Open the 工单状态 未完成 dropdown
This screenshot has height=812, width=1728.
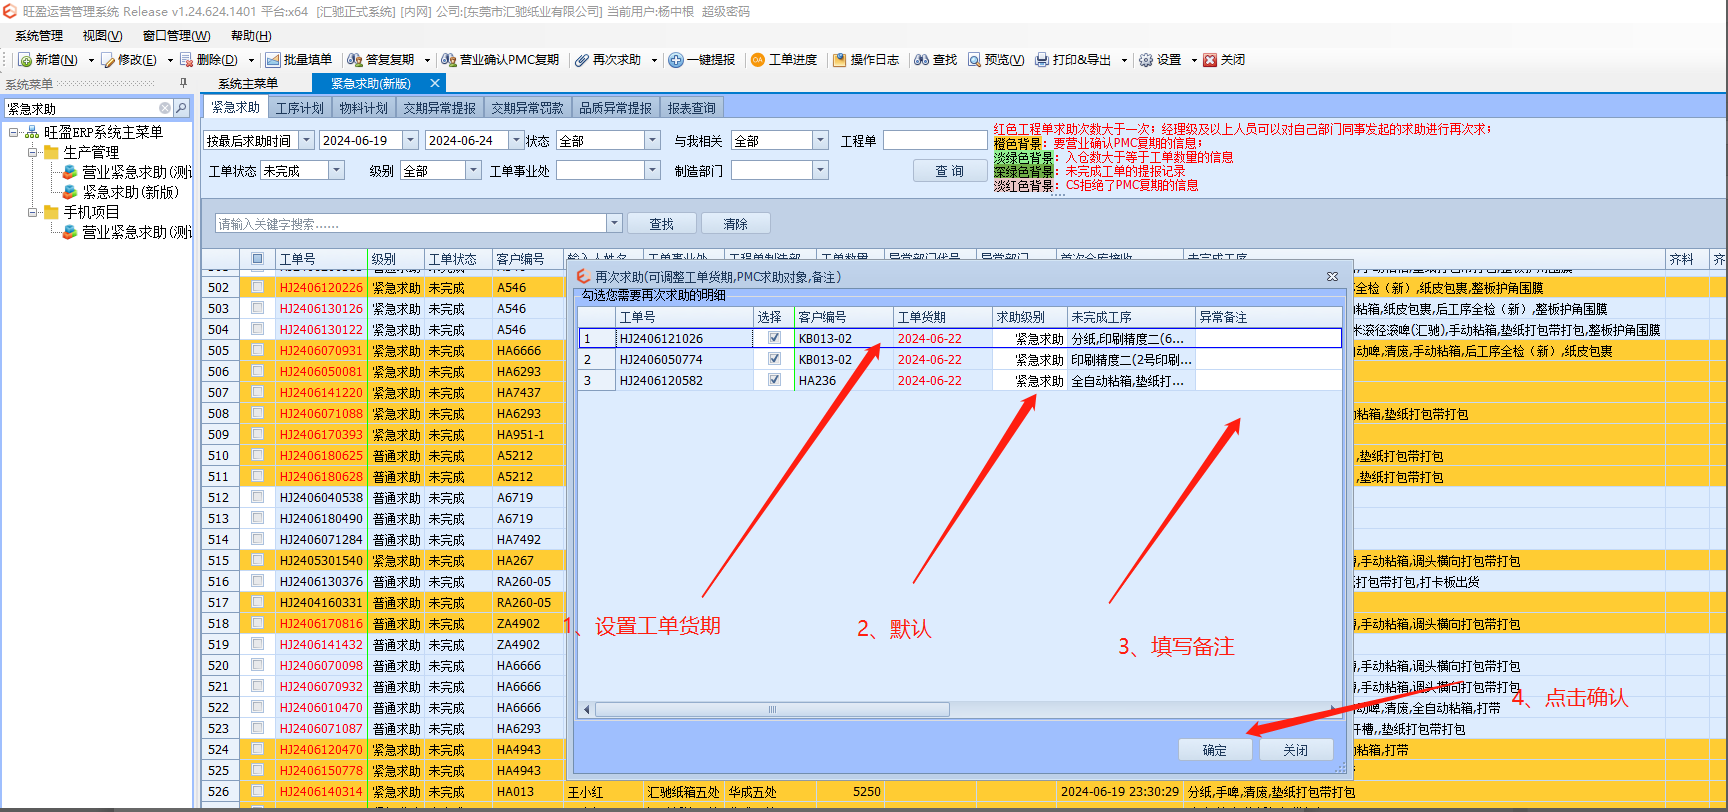tap(337, 171)
